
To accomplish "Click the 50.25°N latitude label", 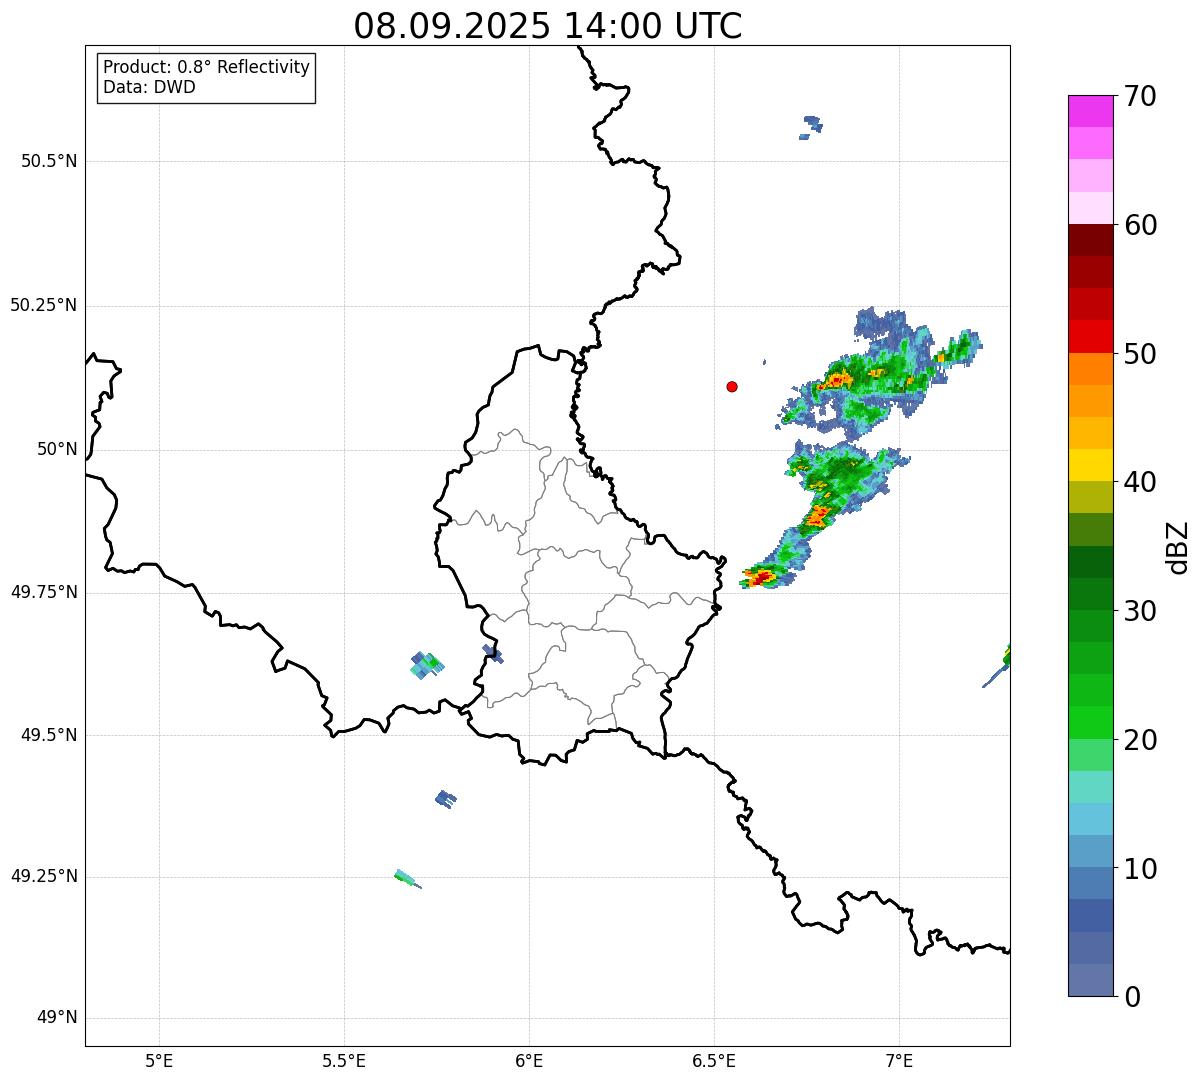I will 44,305.
